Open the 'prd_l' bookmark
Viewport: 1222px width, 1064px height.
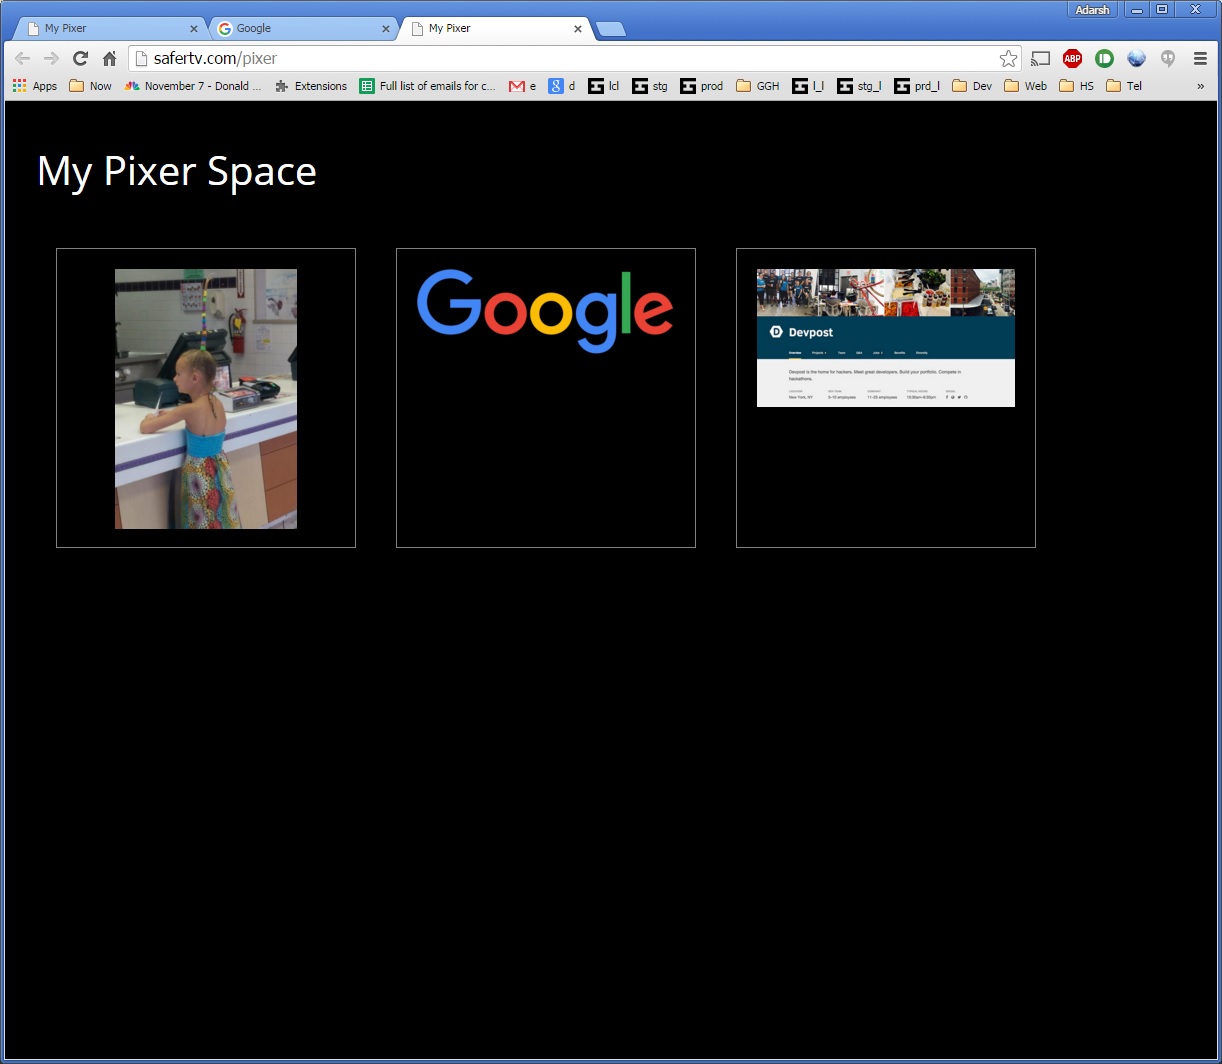(x=917, y=86)
